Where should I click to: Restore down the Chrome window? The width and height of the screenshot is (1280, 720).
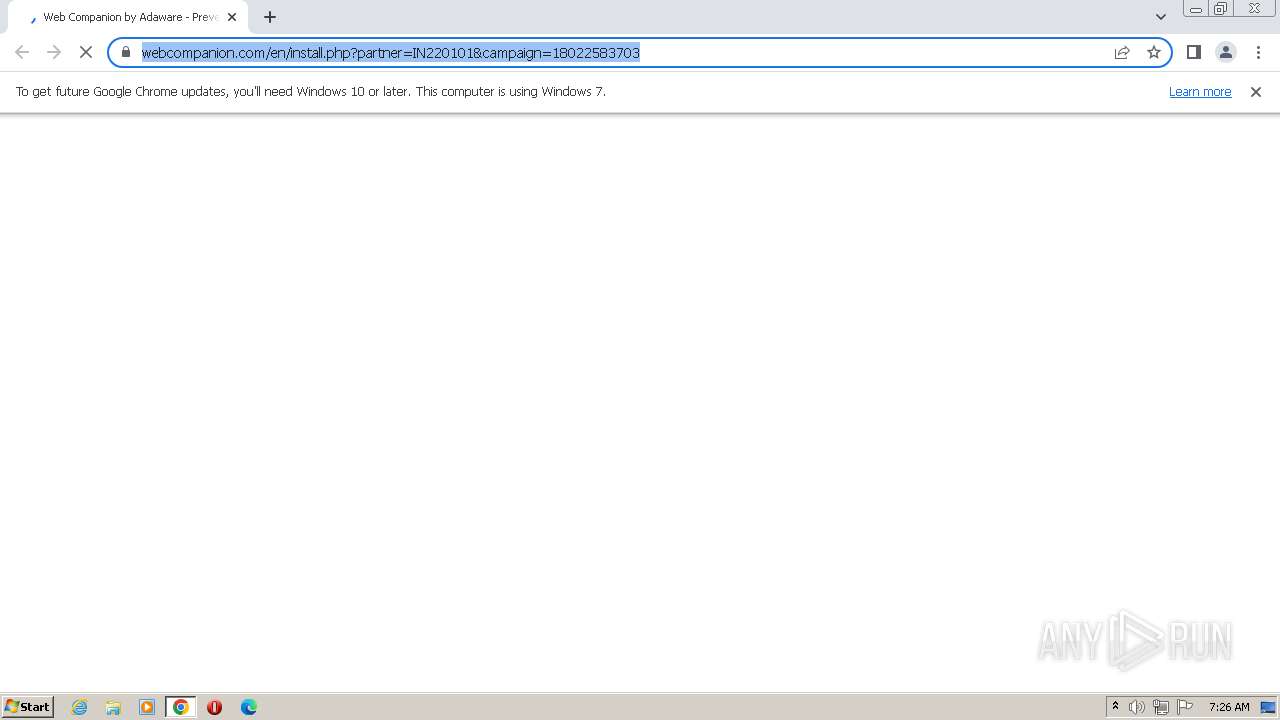pyautogui.click(x=1220, y=9)
